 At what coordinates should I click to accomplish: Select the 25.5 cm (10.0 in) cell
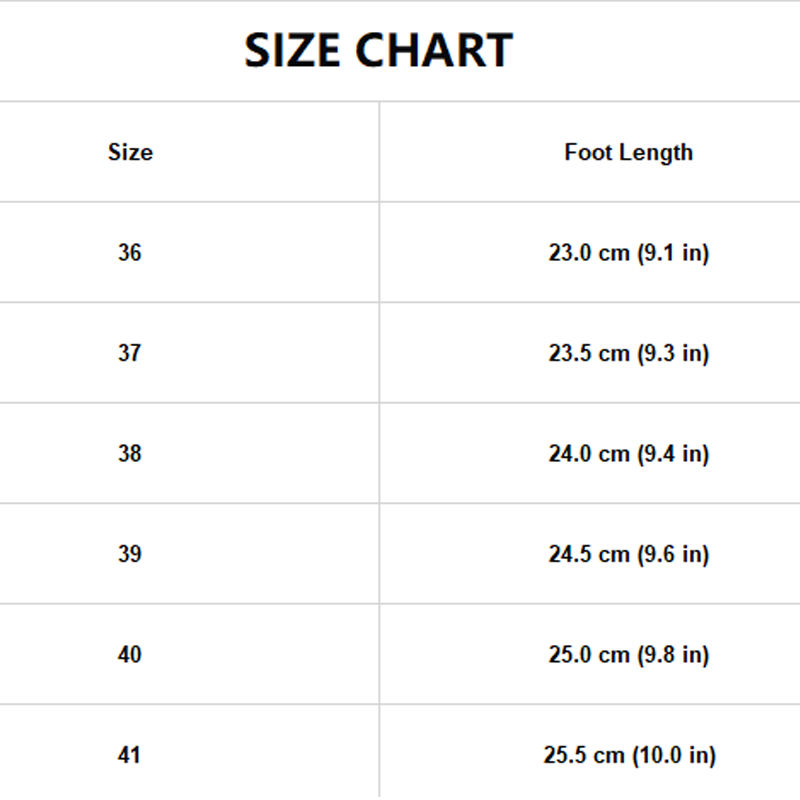629,755
